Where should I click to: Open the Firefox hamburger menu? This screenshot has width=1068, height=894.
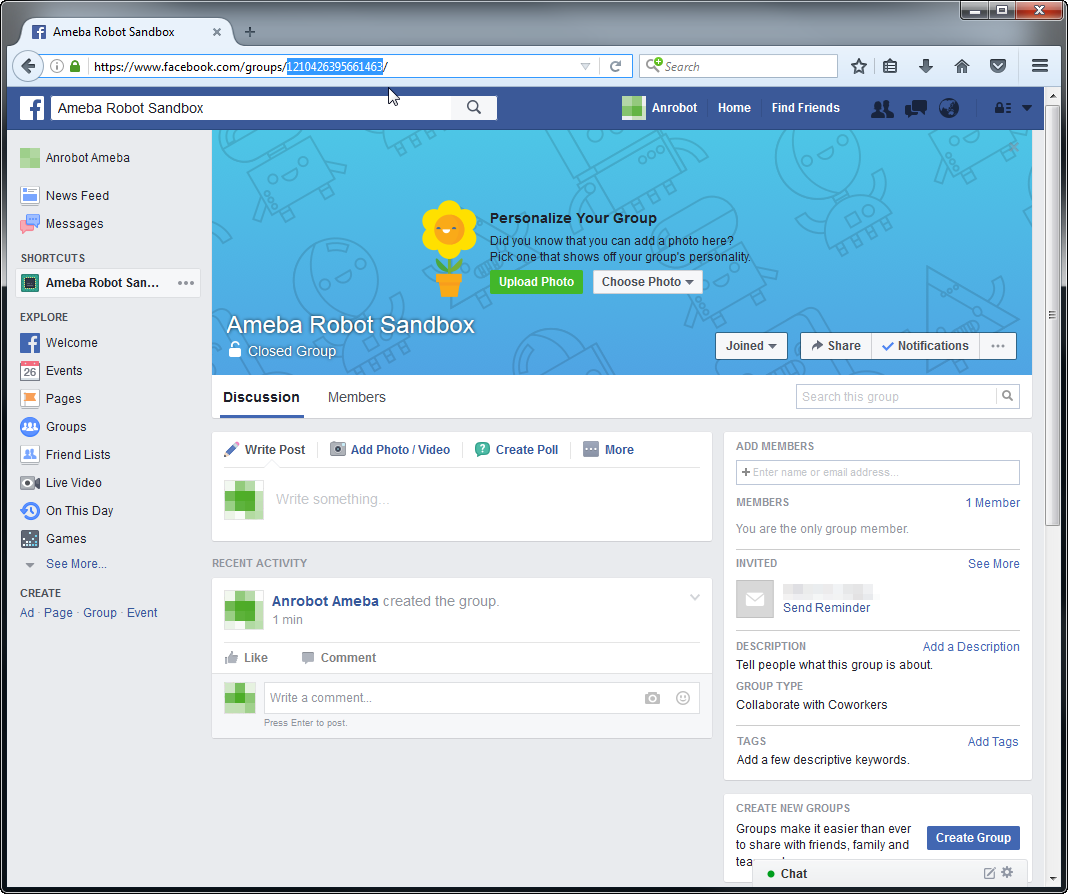tap(1039, 66)
